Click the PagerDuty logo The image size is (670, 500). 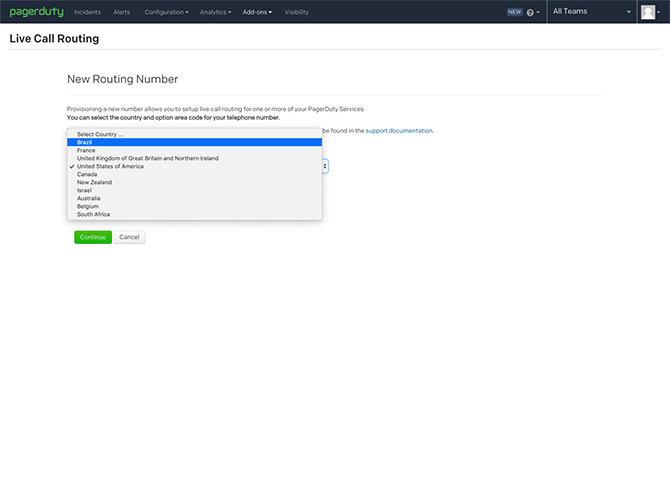pos(36,12)
